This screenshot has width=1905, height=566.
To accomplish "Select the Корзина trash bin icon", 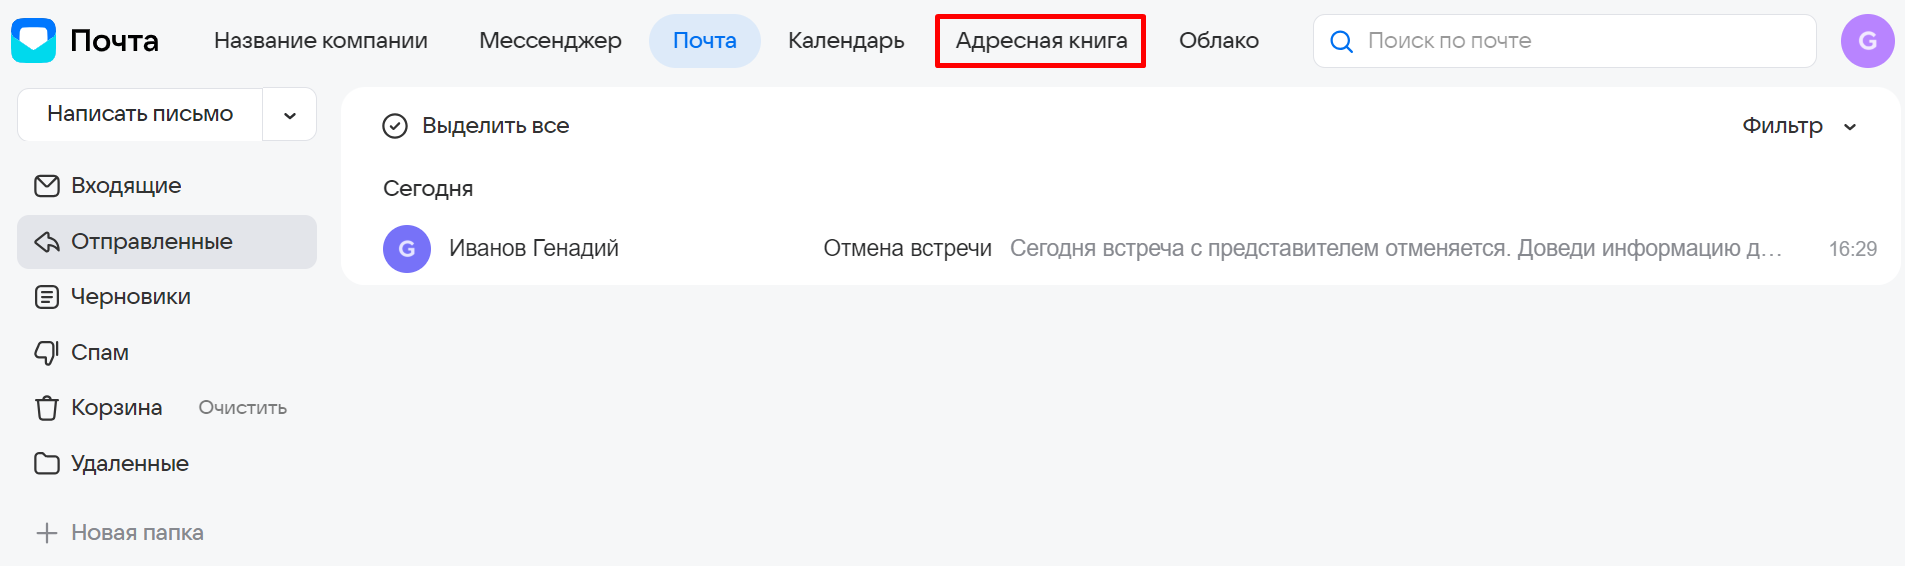I will click(47, 408).
